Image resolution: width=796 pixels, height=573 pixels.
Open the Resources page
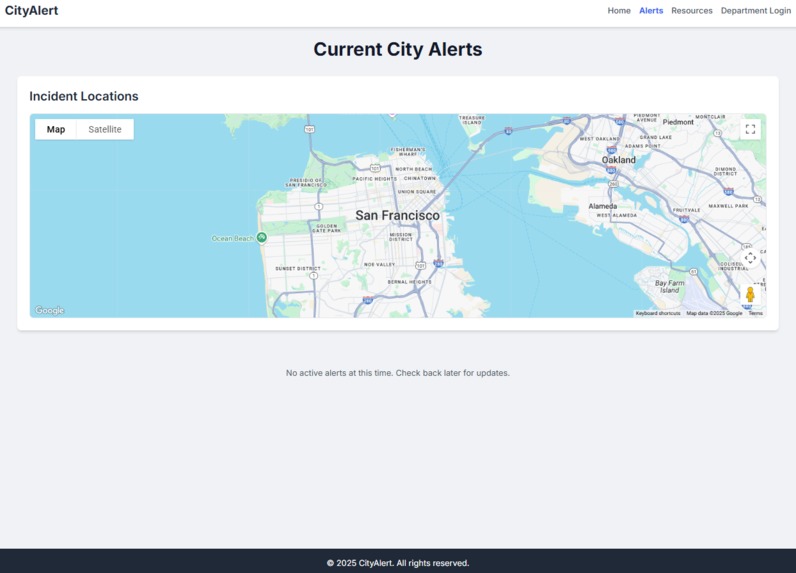(691, 11)
